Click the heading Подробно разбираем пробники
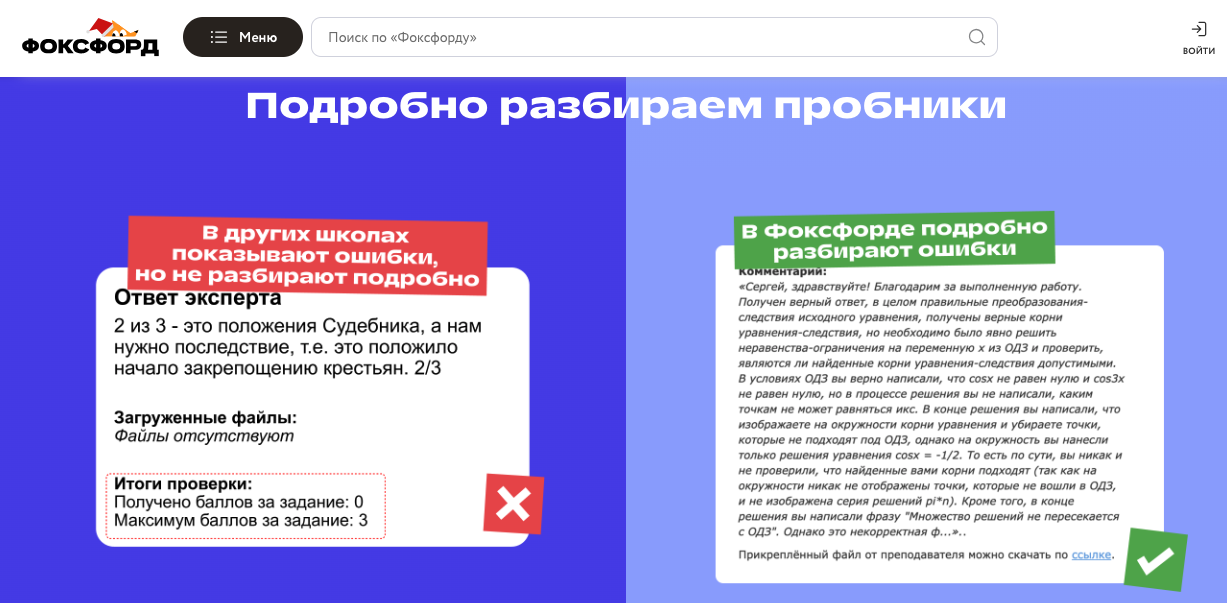 (x=626, y=105)
